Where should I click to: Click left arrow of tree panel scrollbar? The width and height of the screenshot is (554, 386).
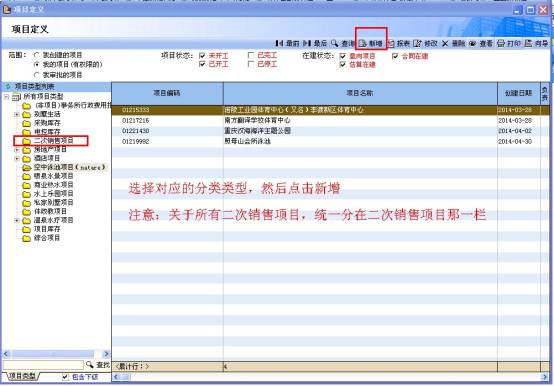6,354
